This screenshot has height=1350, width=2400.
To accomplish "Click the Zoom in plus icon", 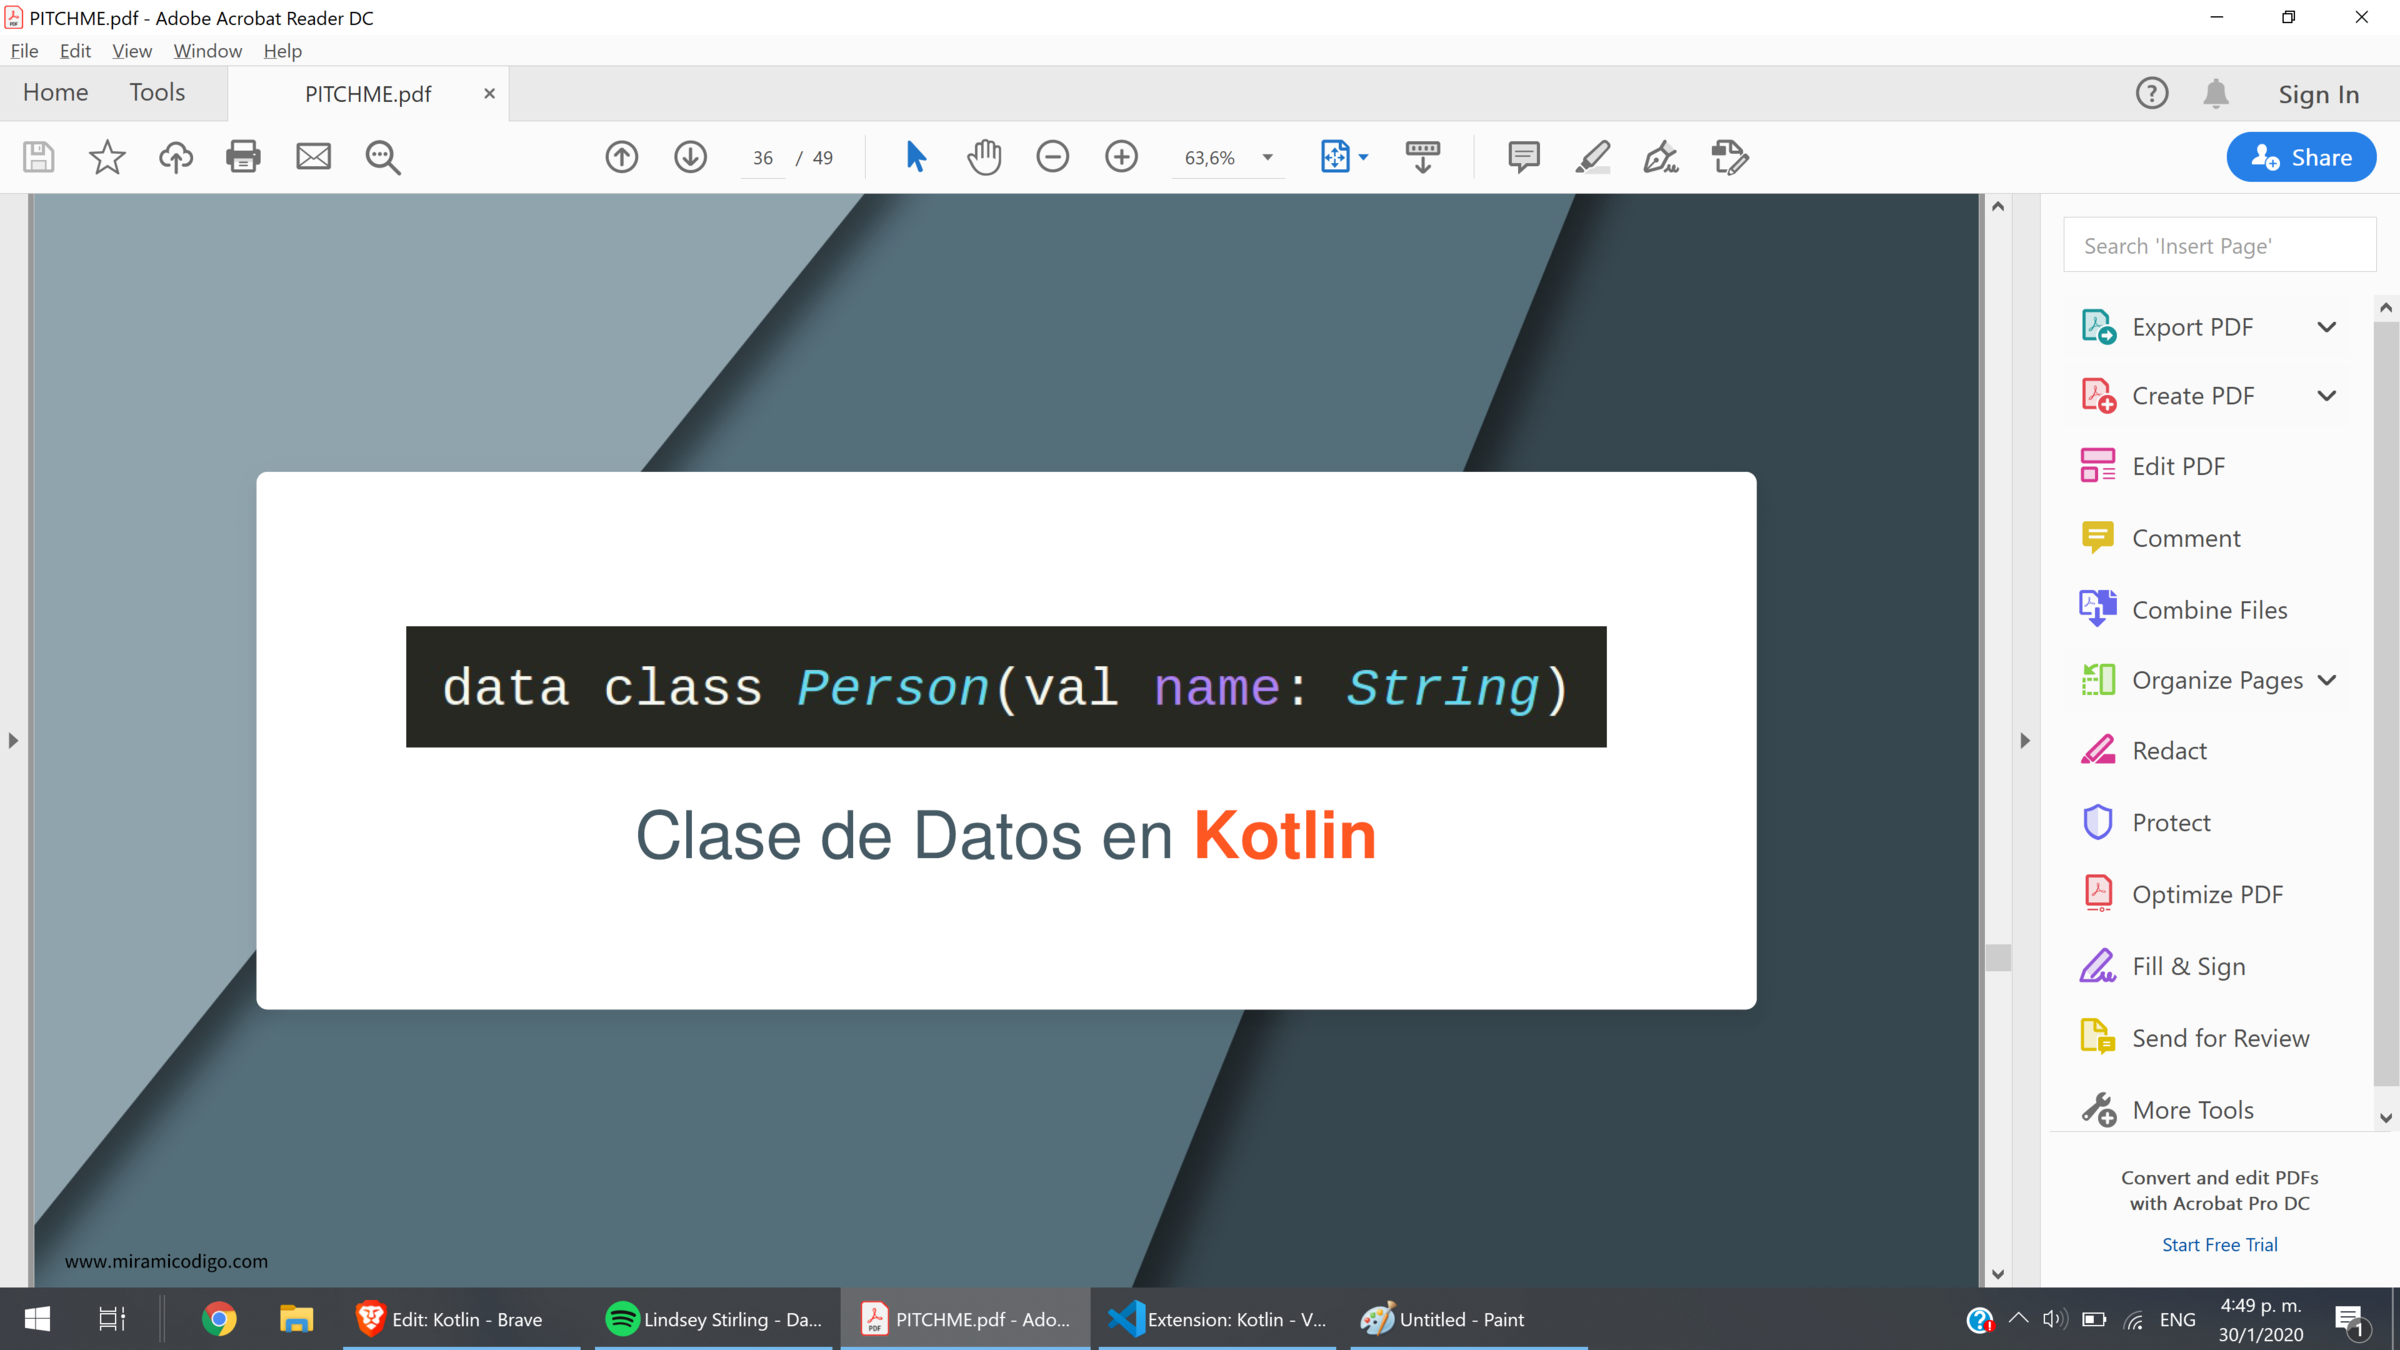I will (1121, 157).
